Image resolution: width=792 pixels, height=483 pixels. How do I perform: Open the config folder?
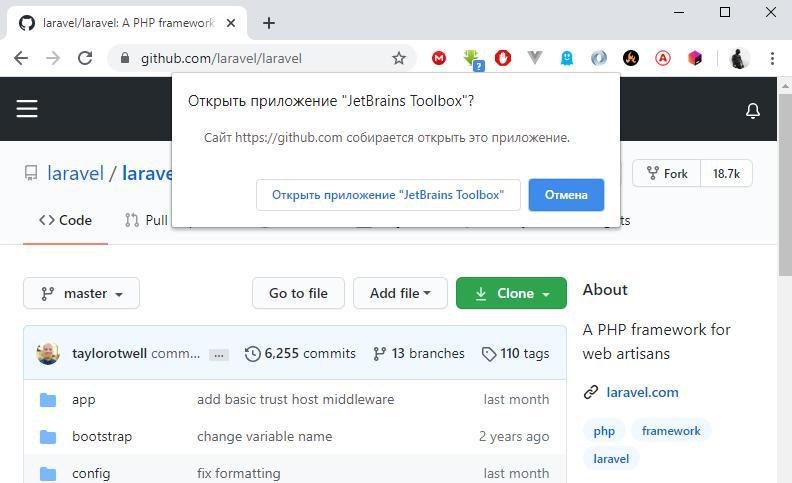(91, 473)
